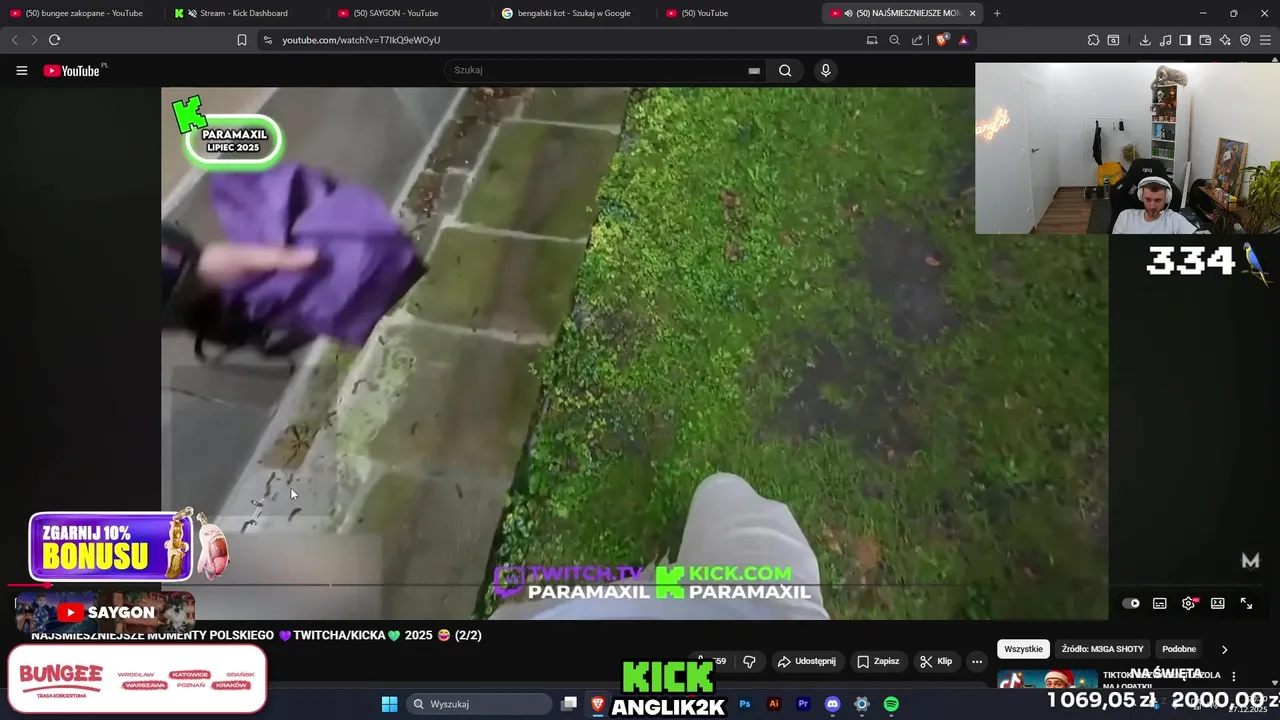
Task: Select the 'Źródło: M3GA SHOTY' chip
Action: pos(1102,649)
